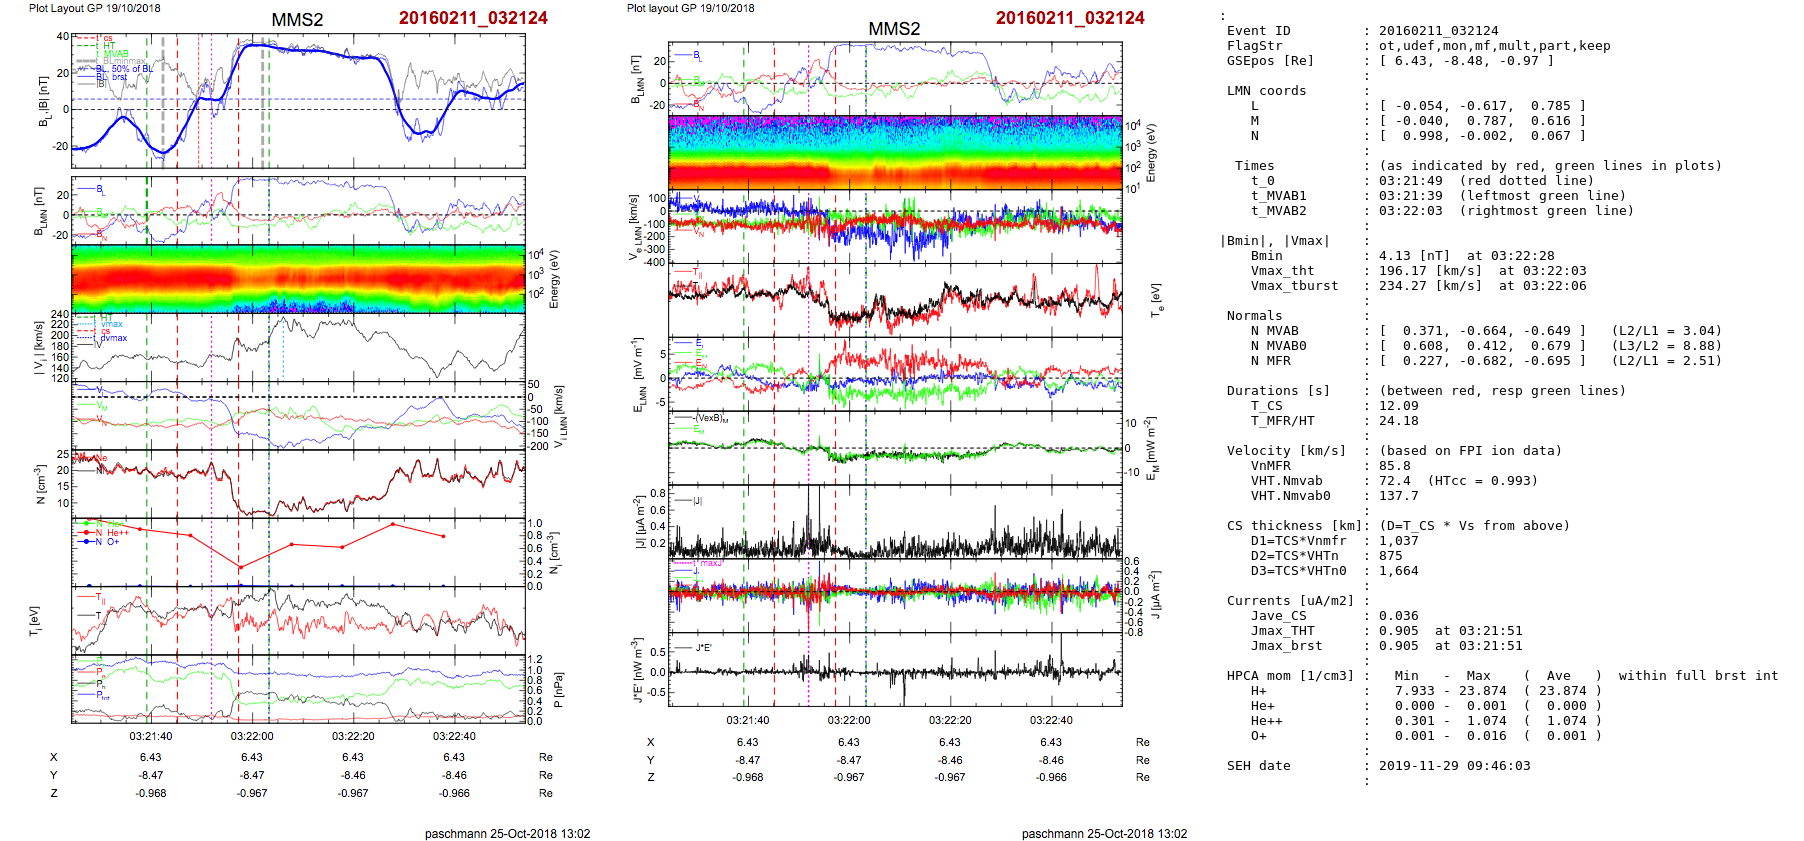Click the Jmax_brst row under Currents
The image size is (1804, 841).
coord(1286,646)
